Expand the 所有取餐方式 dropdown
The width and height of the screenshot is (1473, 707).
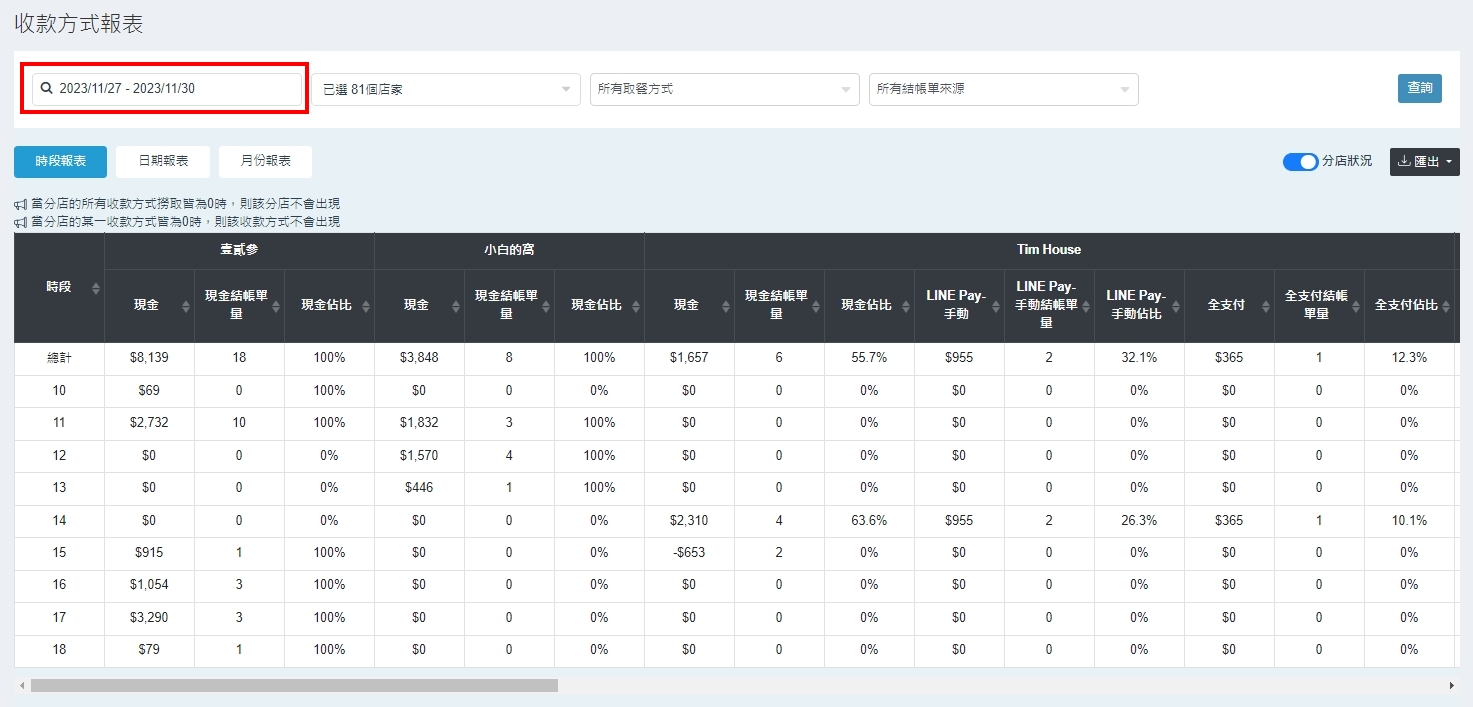[x=724, y=89]
